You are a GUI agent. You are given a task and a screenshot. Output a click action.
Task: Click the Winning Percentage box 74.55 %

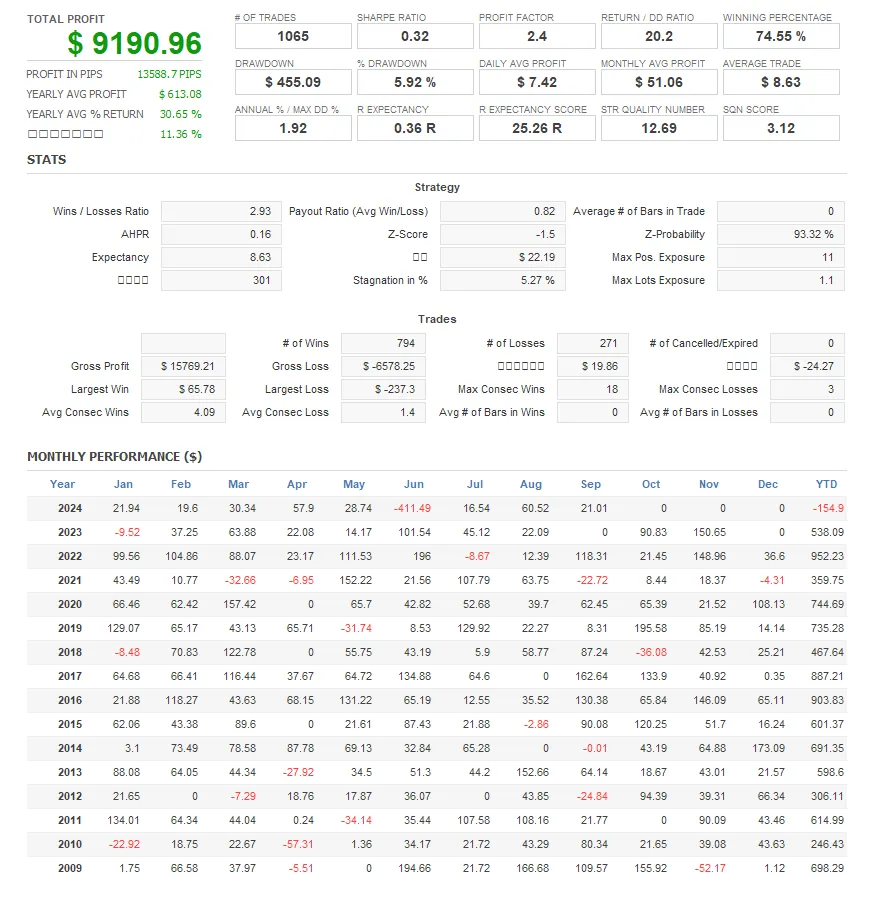pos(781,36)
